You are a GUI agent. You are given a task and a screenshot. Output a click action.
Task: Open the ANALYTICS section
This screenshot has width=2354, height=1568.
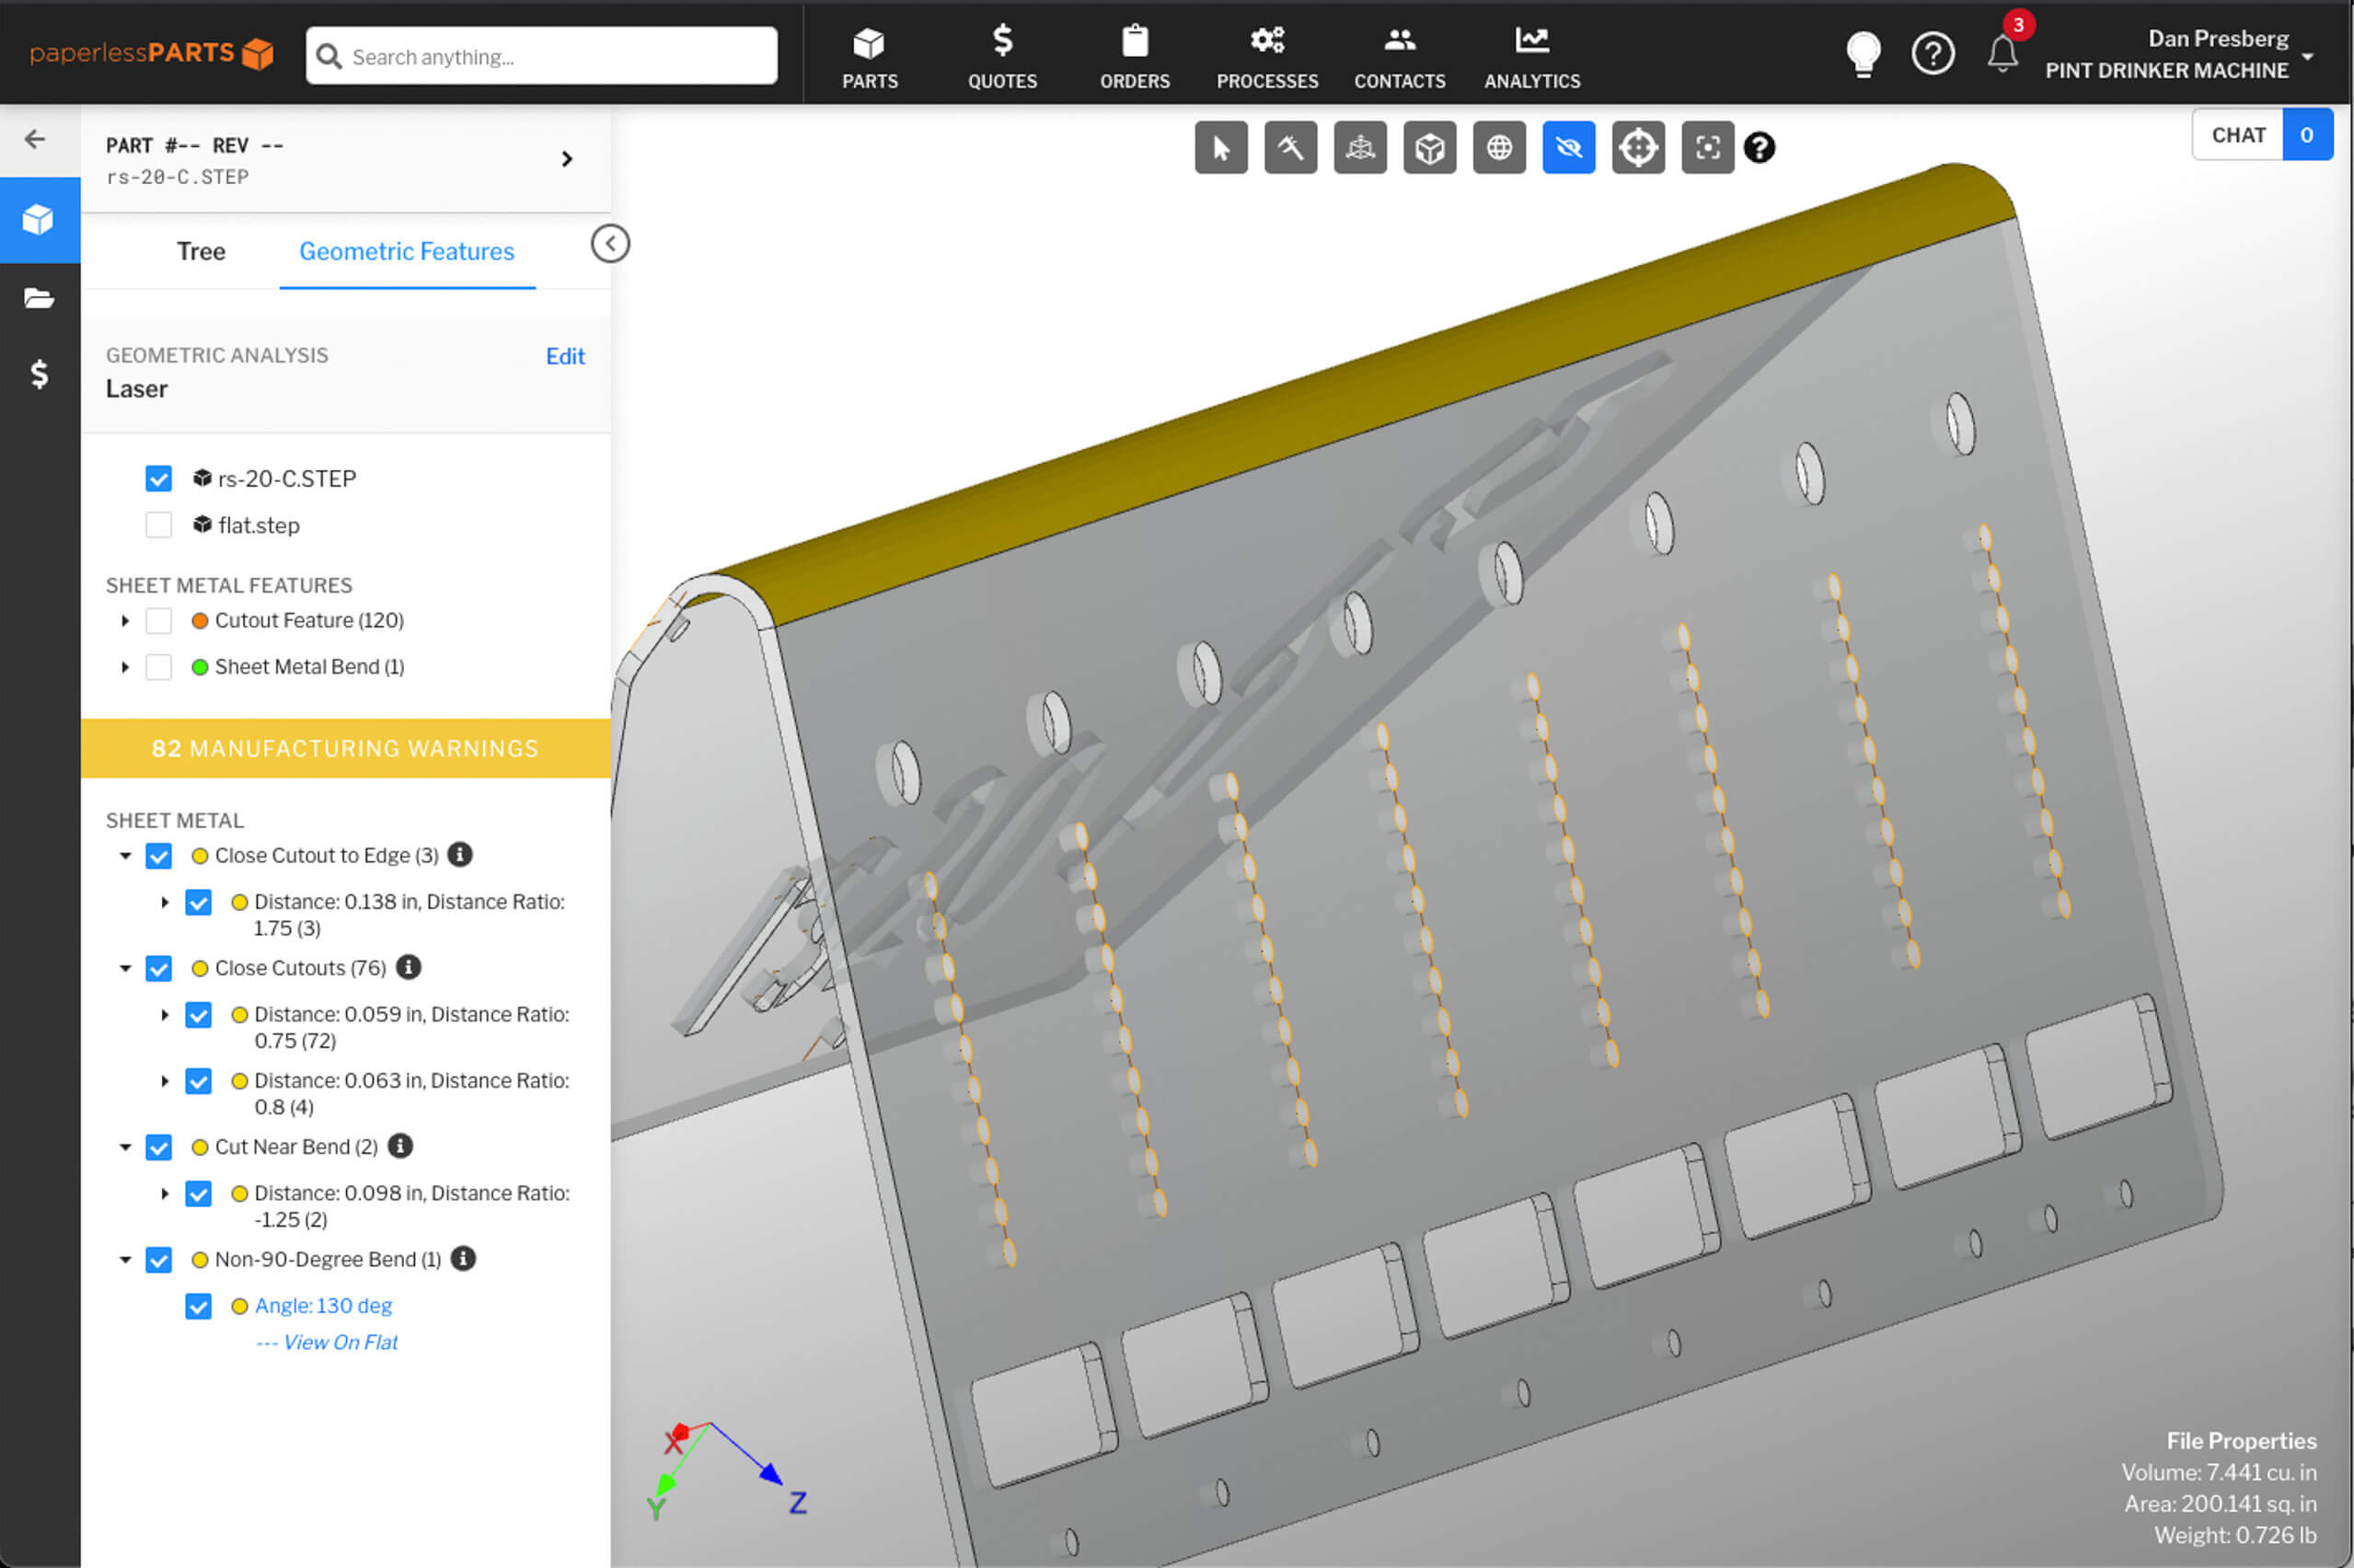click(1532, 56)
